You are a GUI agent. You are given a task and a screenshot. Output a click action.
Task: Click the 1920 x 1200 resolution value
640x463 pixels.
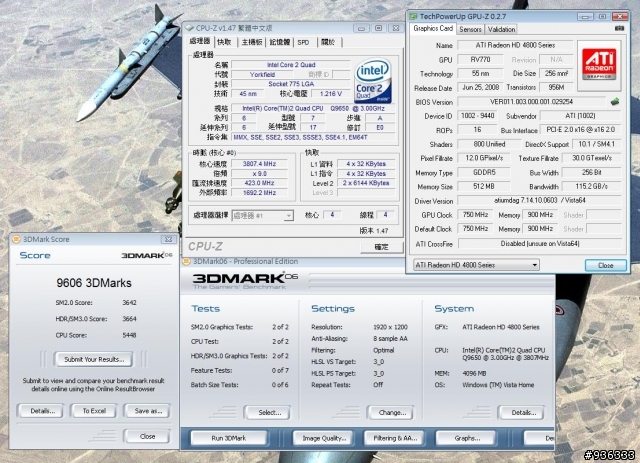click(390, 327)
